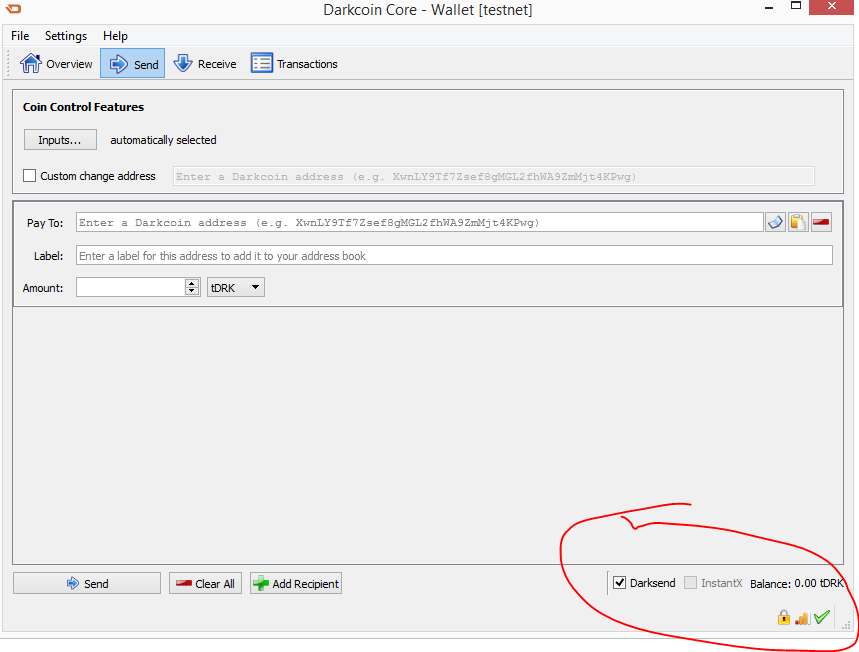Open the Receive tab
The image size is (859, 652).
click(205, 64)
